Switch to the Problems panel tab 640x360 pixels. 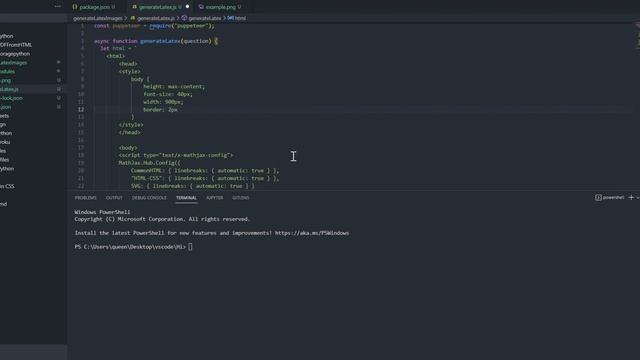pos(85,198)
